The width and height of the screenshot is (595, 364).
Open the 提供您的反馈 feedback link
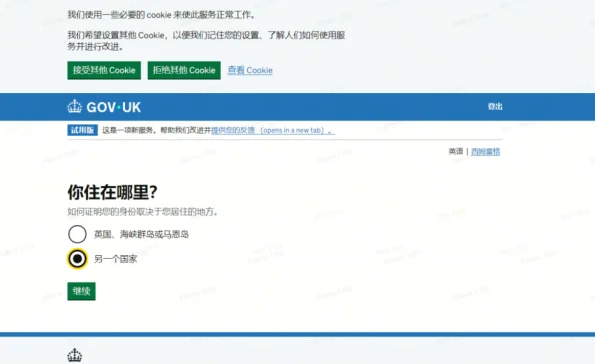point(273,130)
